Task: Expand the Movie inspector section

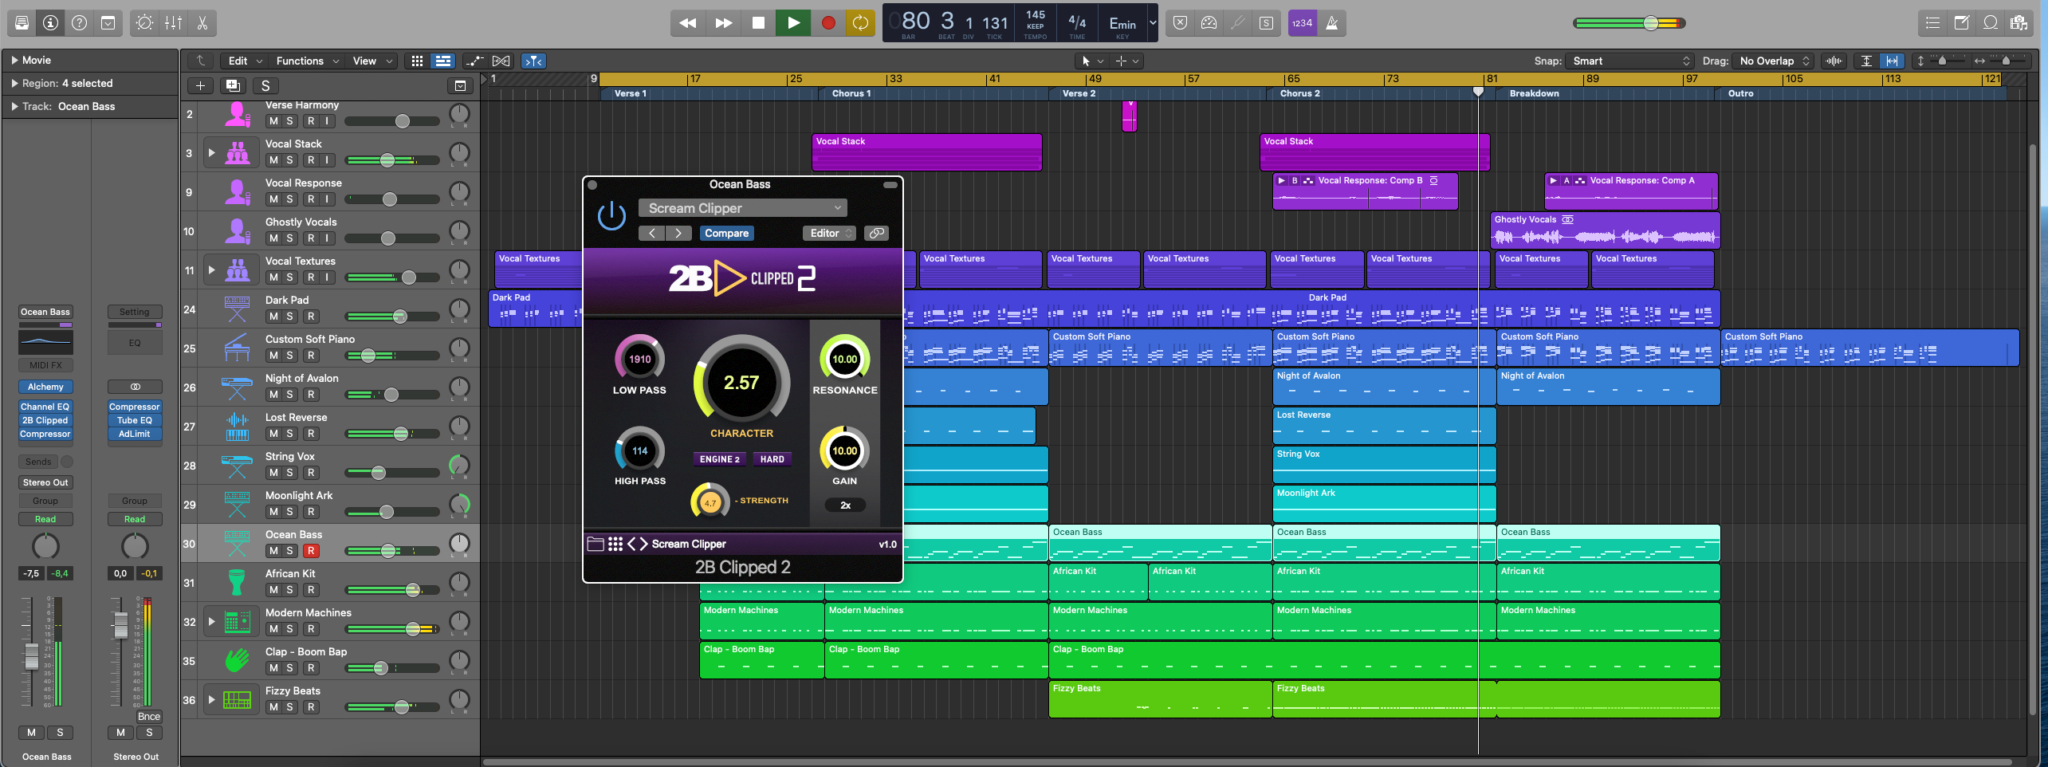Action: point(14,60)
